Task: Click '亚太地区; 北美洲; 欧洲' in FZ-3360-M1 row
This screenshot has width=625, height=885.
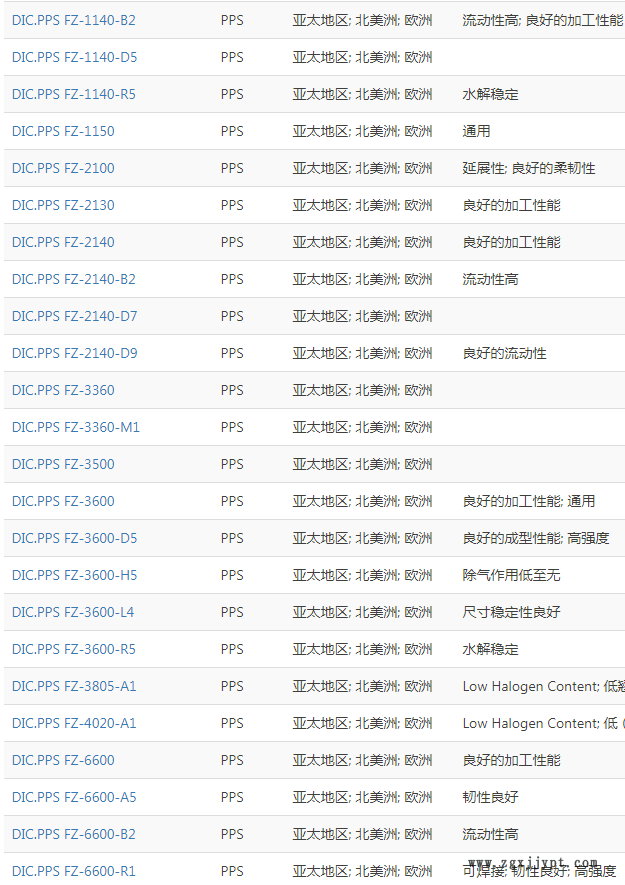Action: click(x=362, y=427)
